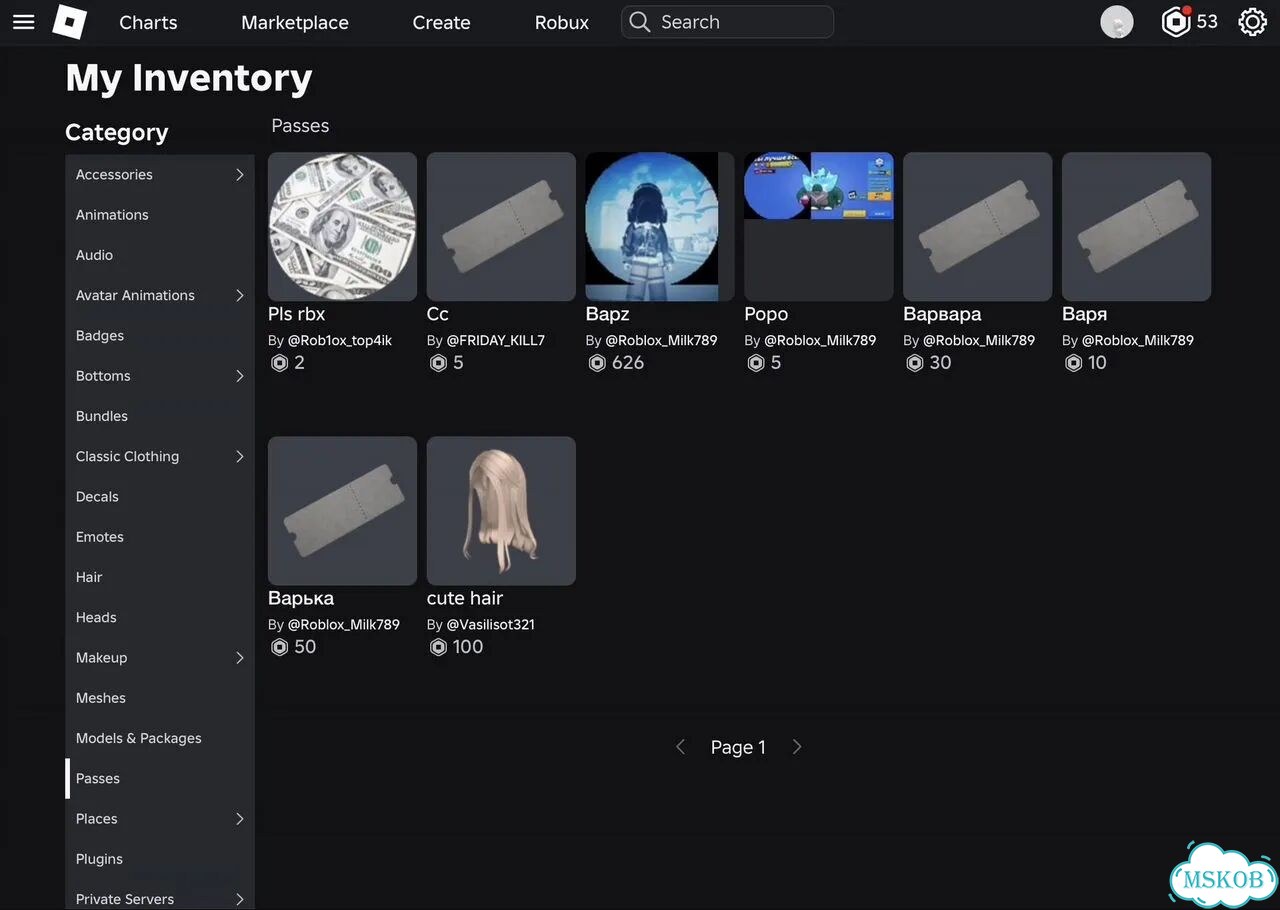1280x910 pixels.
Task: Select the Plugins category
Action: coord(160,859)
